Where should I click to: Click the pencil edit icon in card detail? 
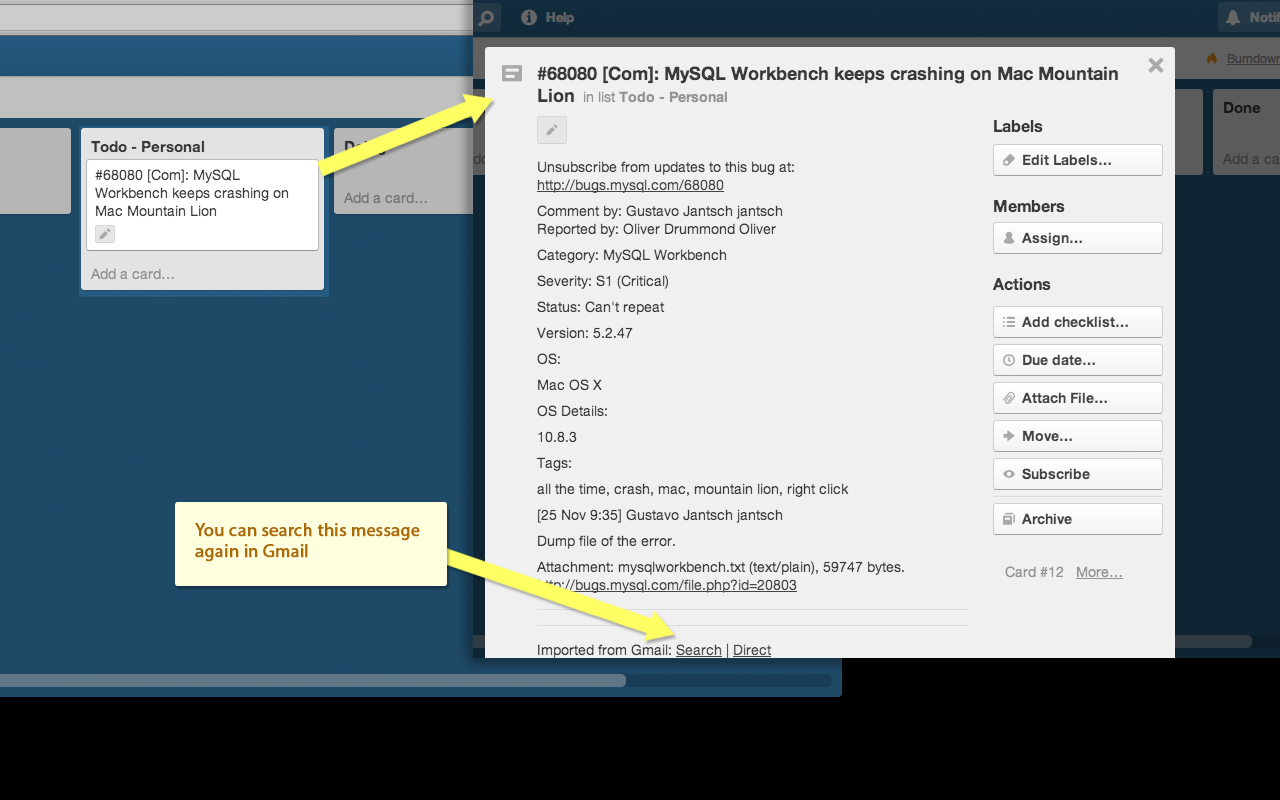[551, 130]
